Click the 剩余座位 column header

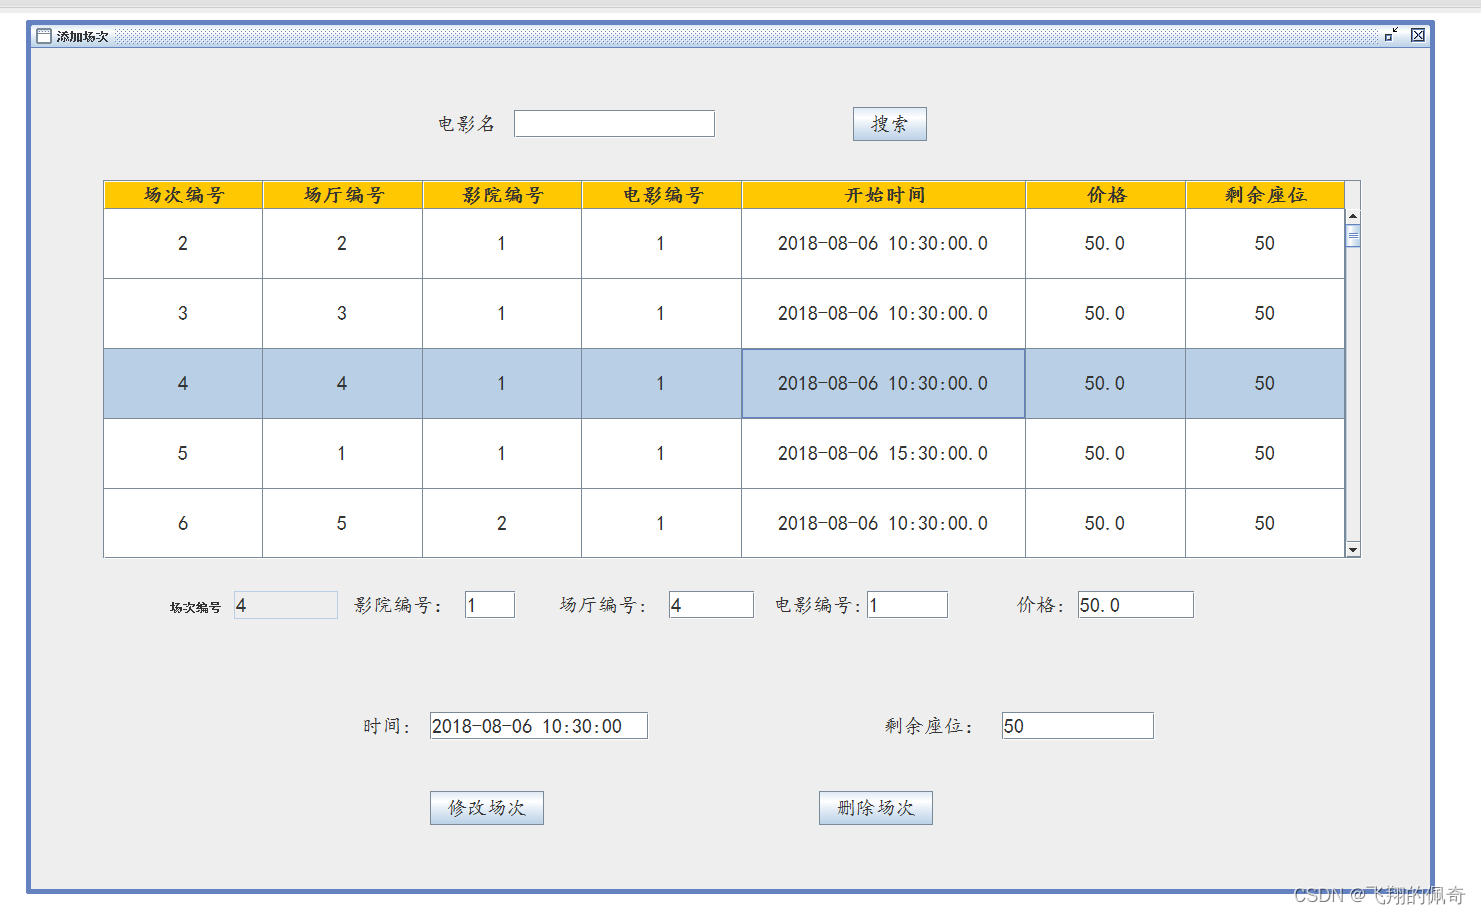pos(1265,195)
